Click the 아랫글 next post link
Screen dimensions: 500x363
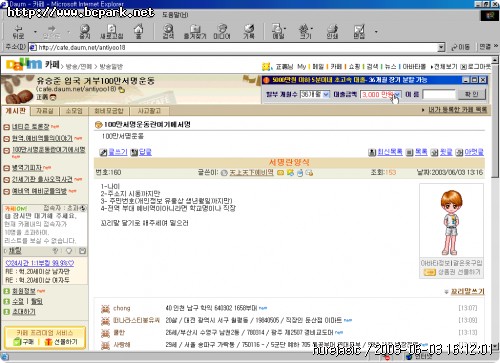[474, 152]
